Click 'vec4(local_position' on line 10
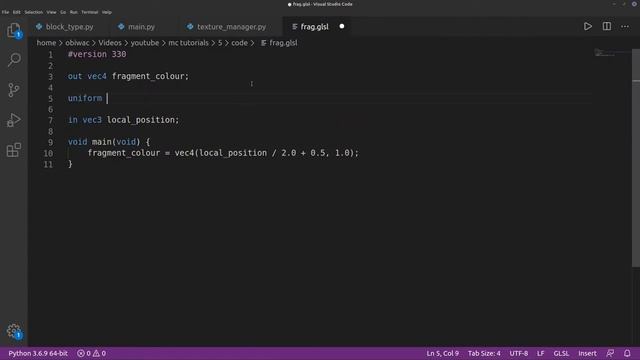 tap(221, 153)
